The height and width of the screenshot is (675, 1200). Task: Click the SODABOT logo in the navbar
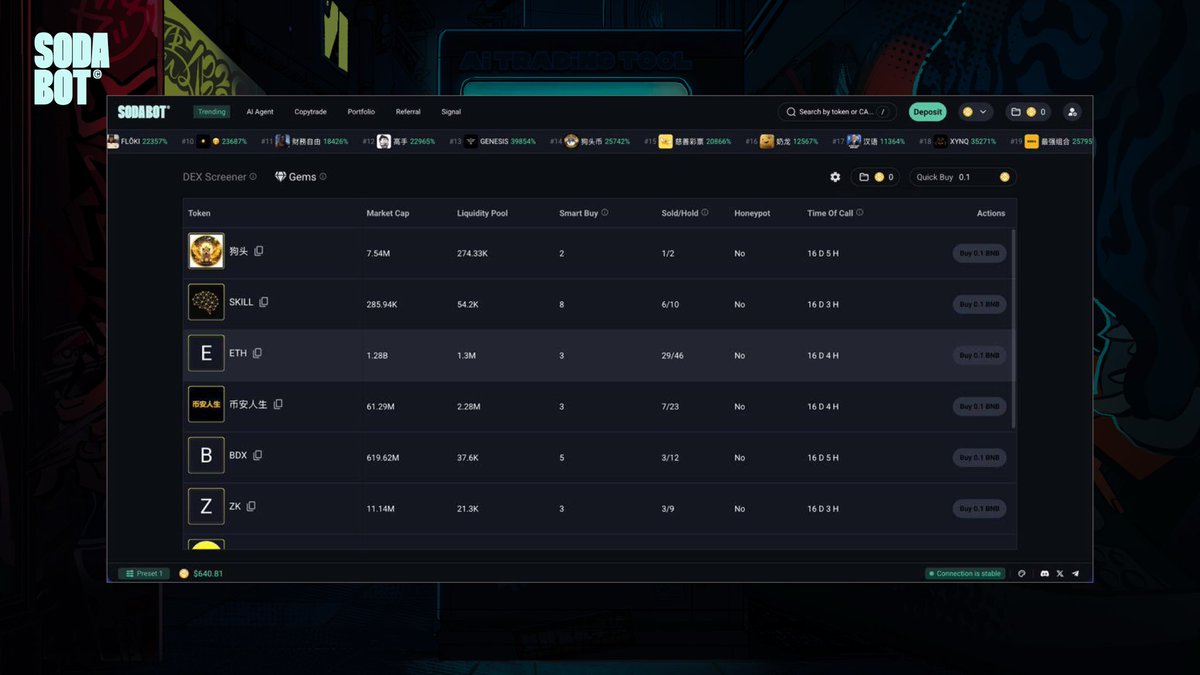(144, 112)
